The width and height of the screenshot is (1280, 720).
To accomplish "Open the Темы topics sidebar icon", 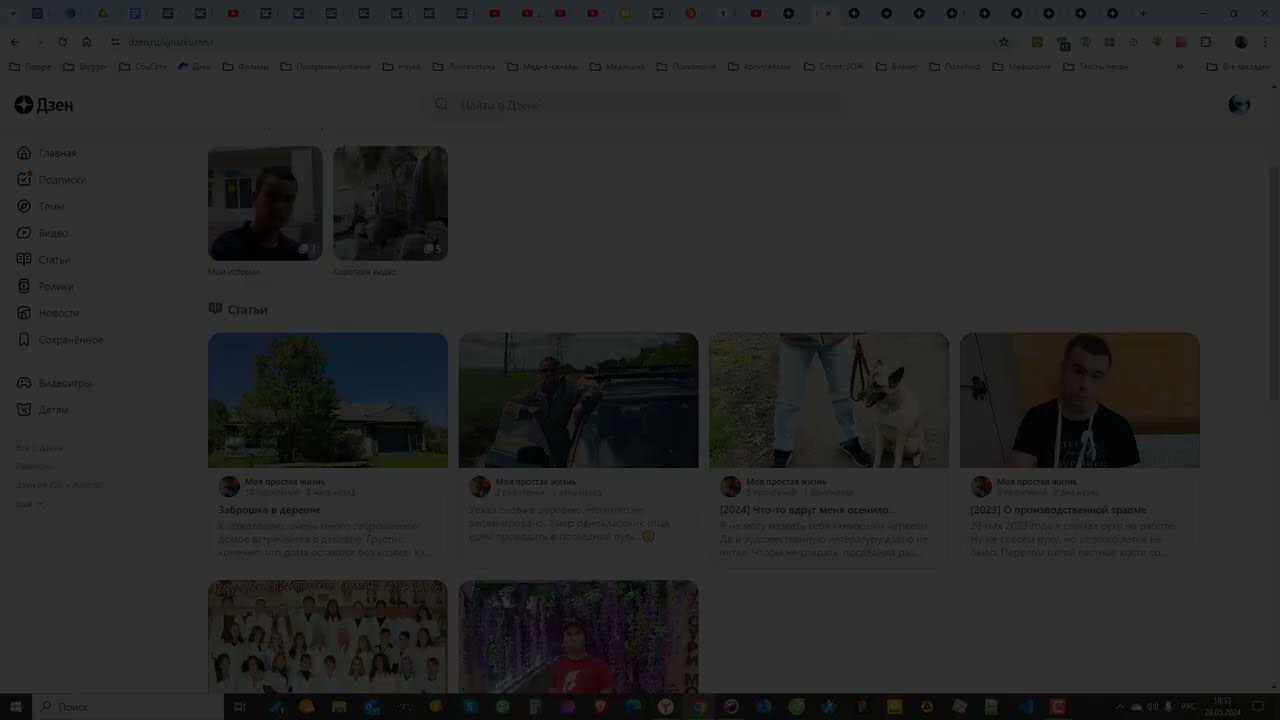I will pyautogui.click(x=24, y=206).
